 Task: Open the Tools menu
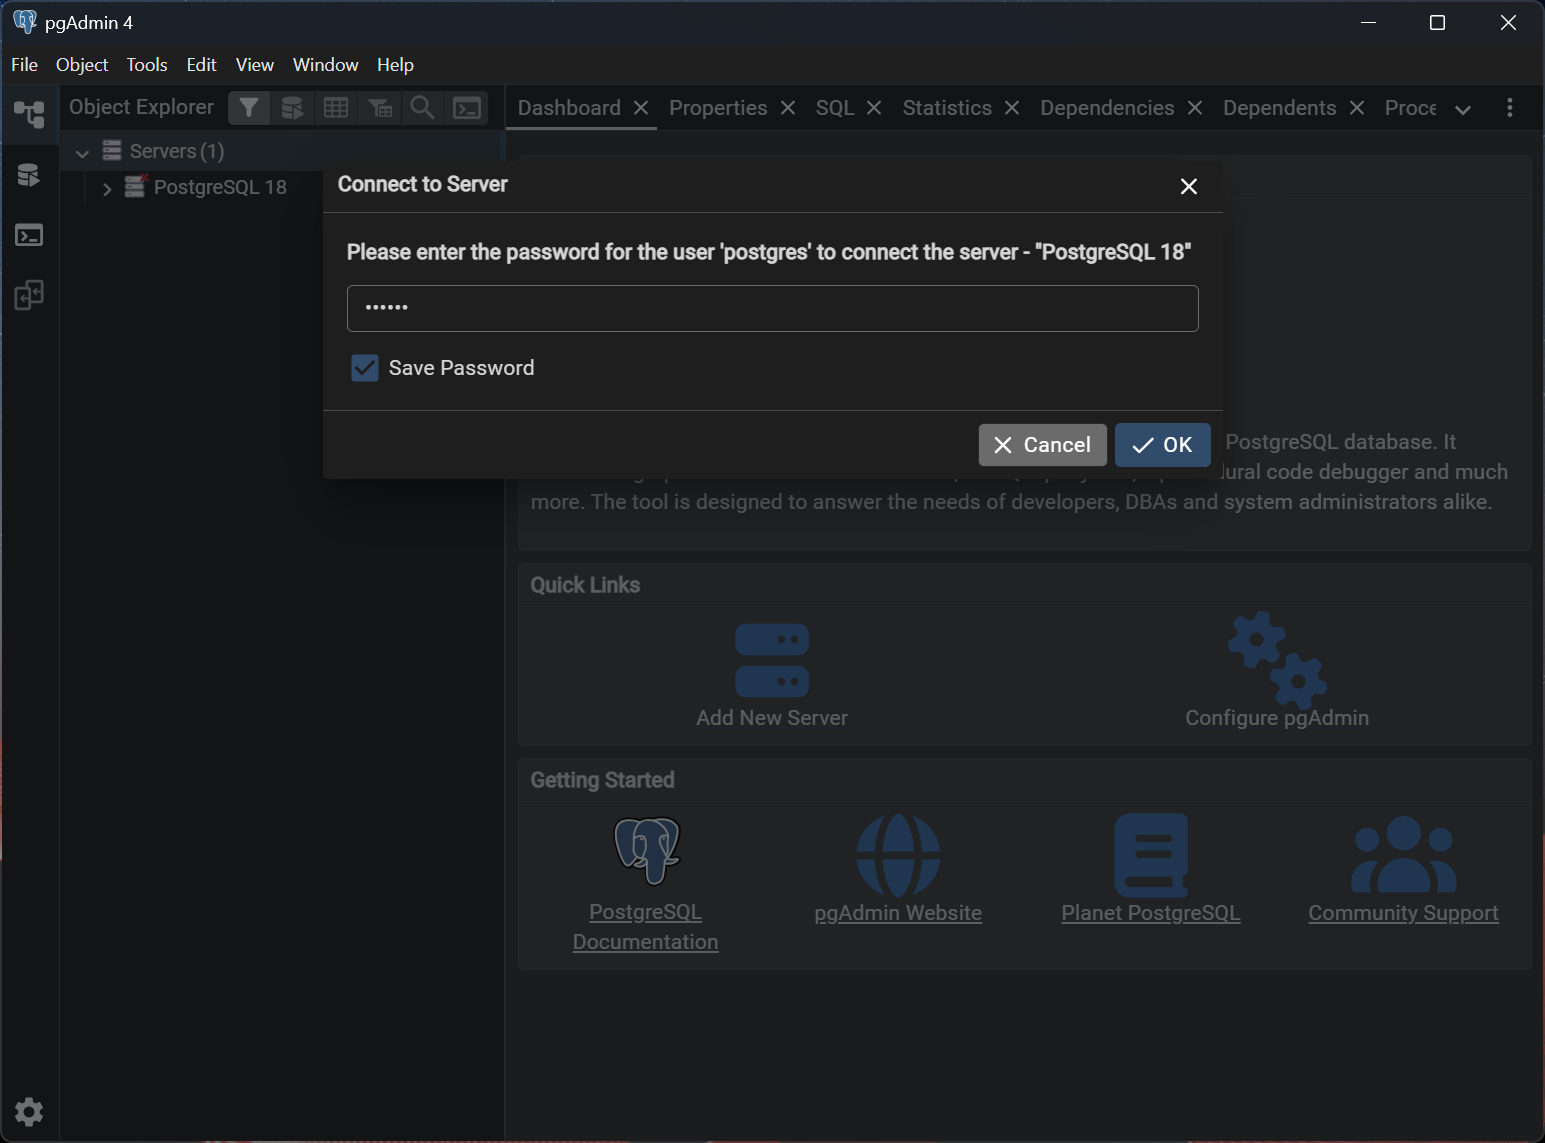[146, 65]
